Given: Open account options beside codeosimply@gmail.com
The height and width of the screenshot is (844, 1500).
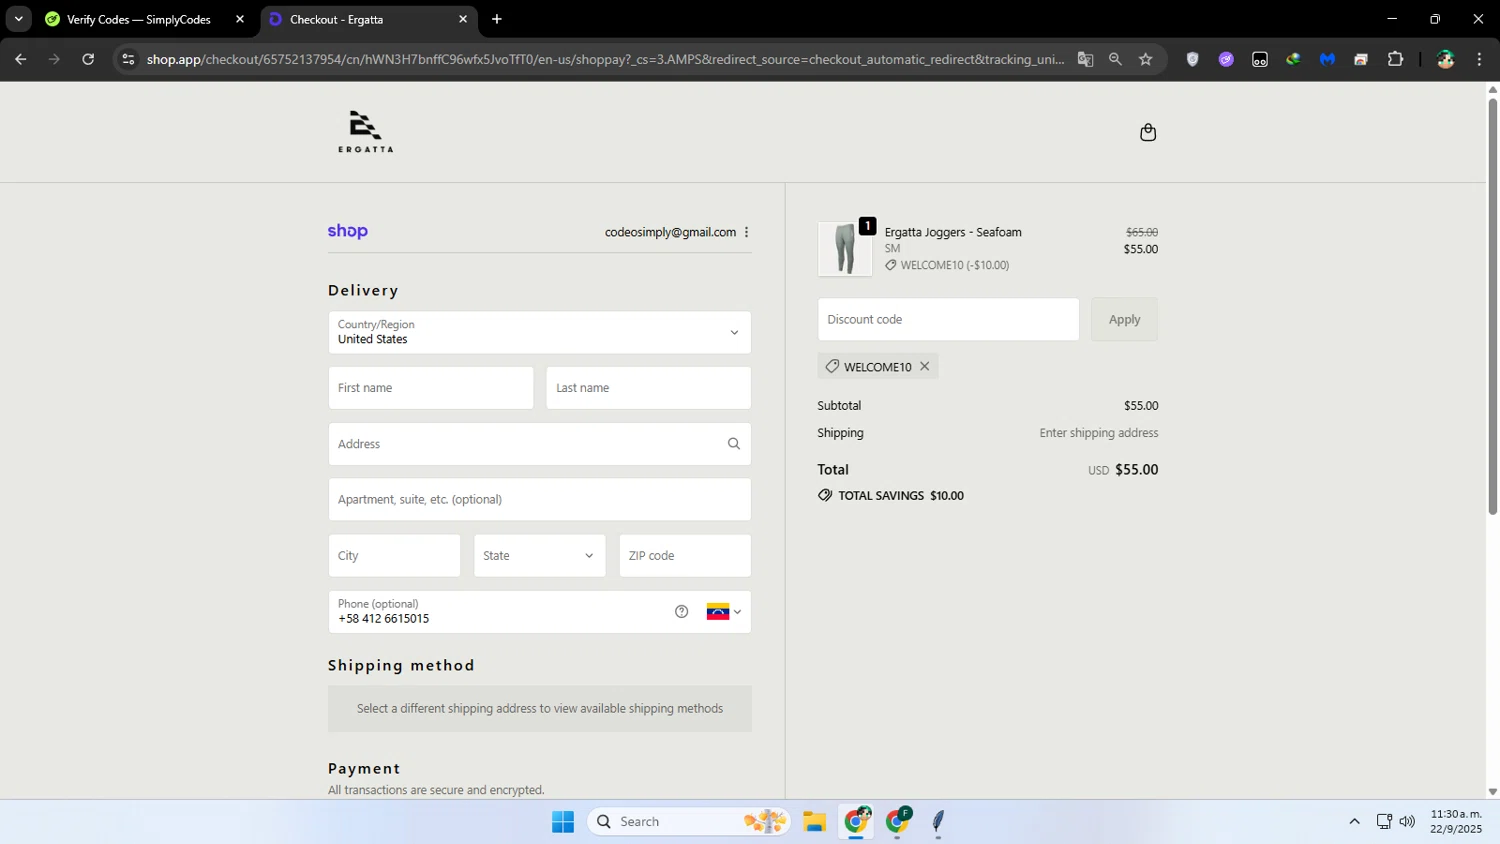Looking at the screenshot, I should 746,232.
